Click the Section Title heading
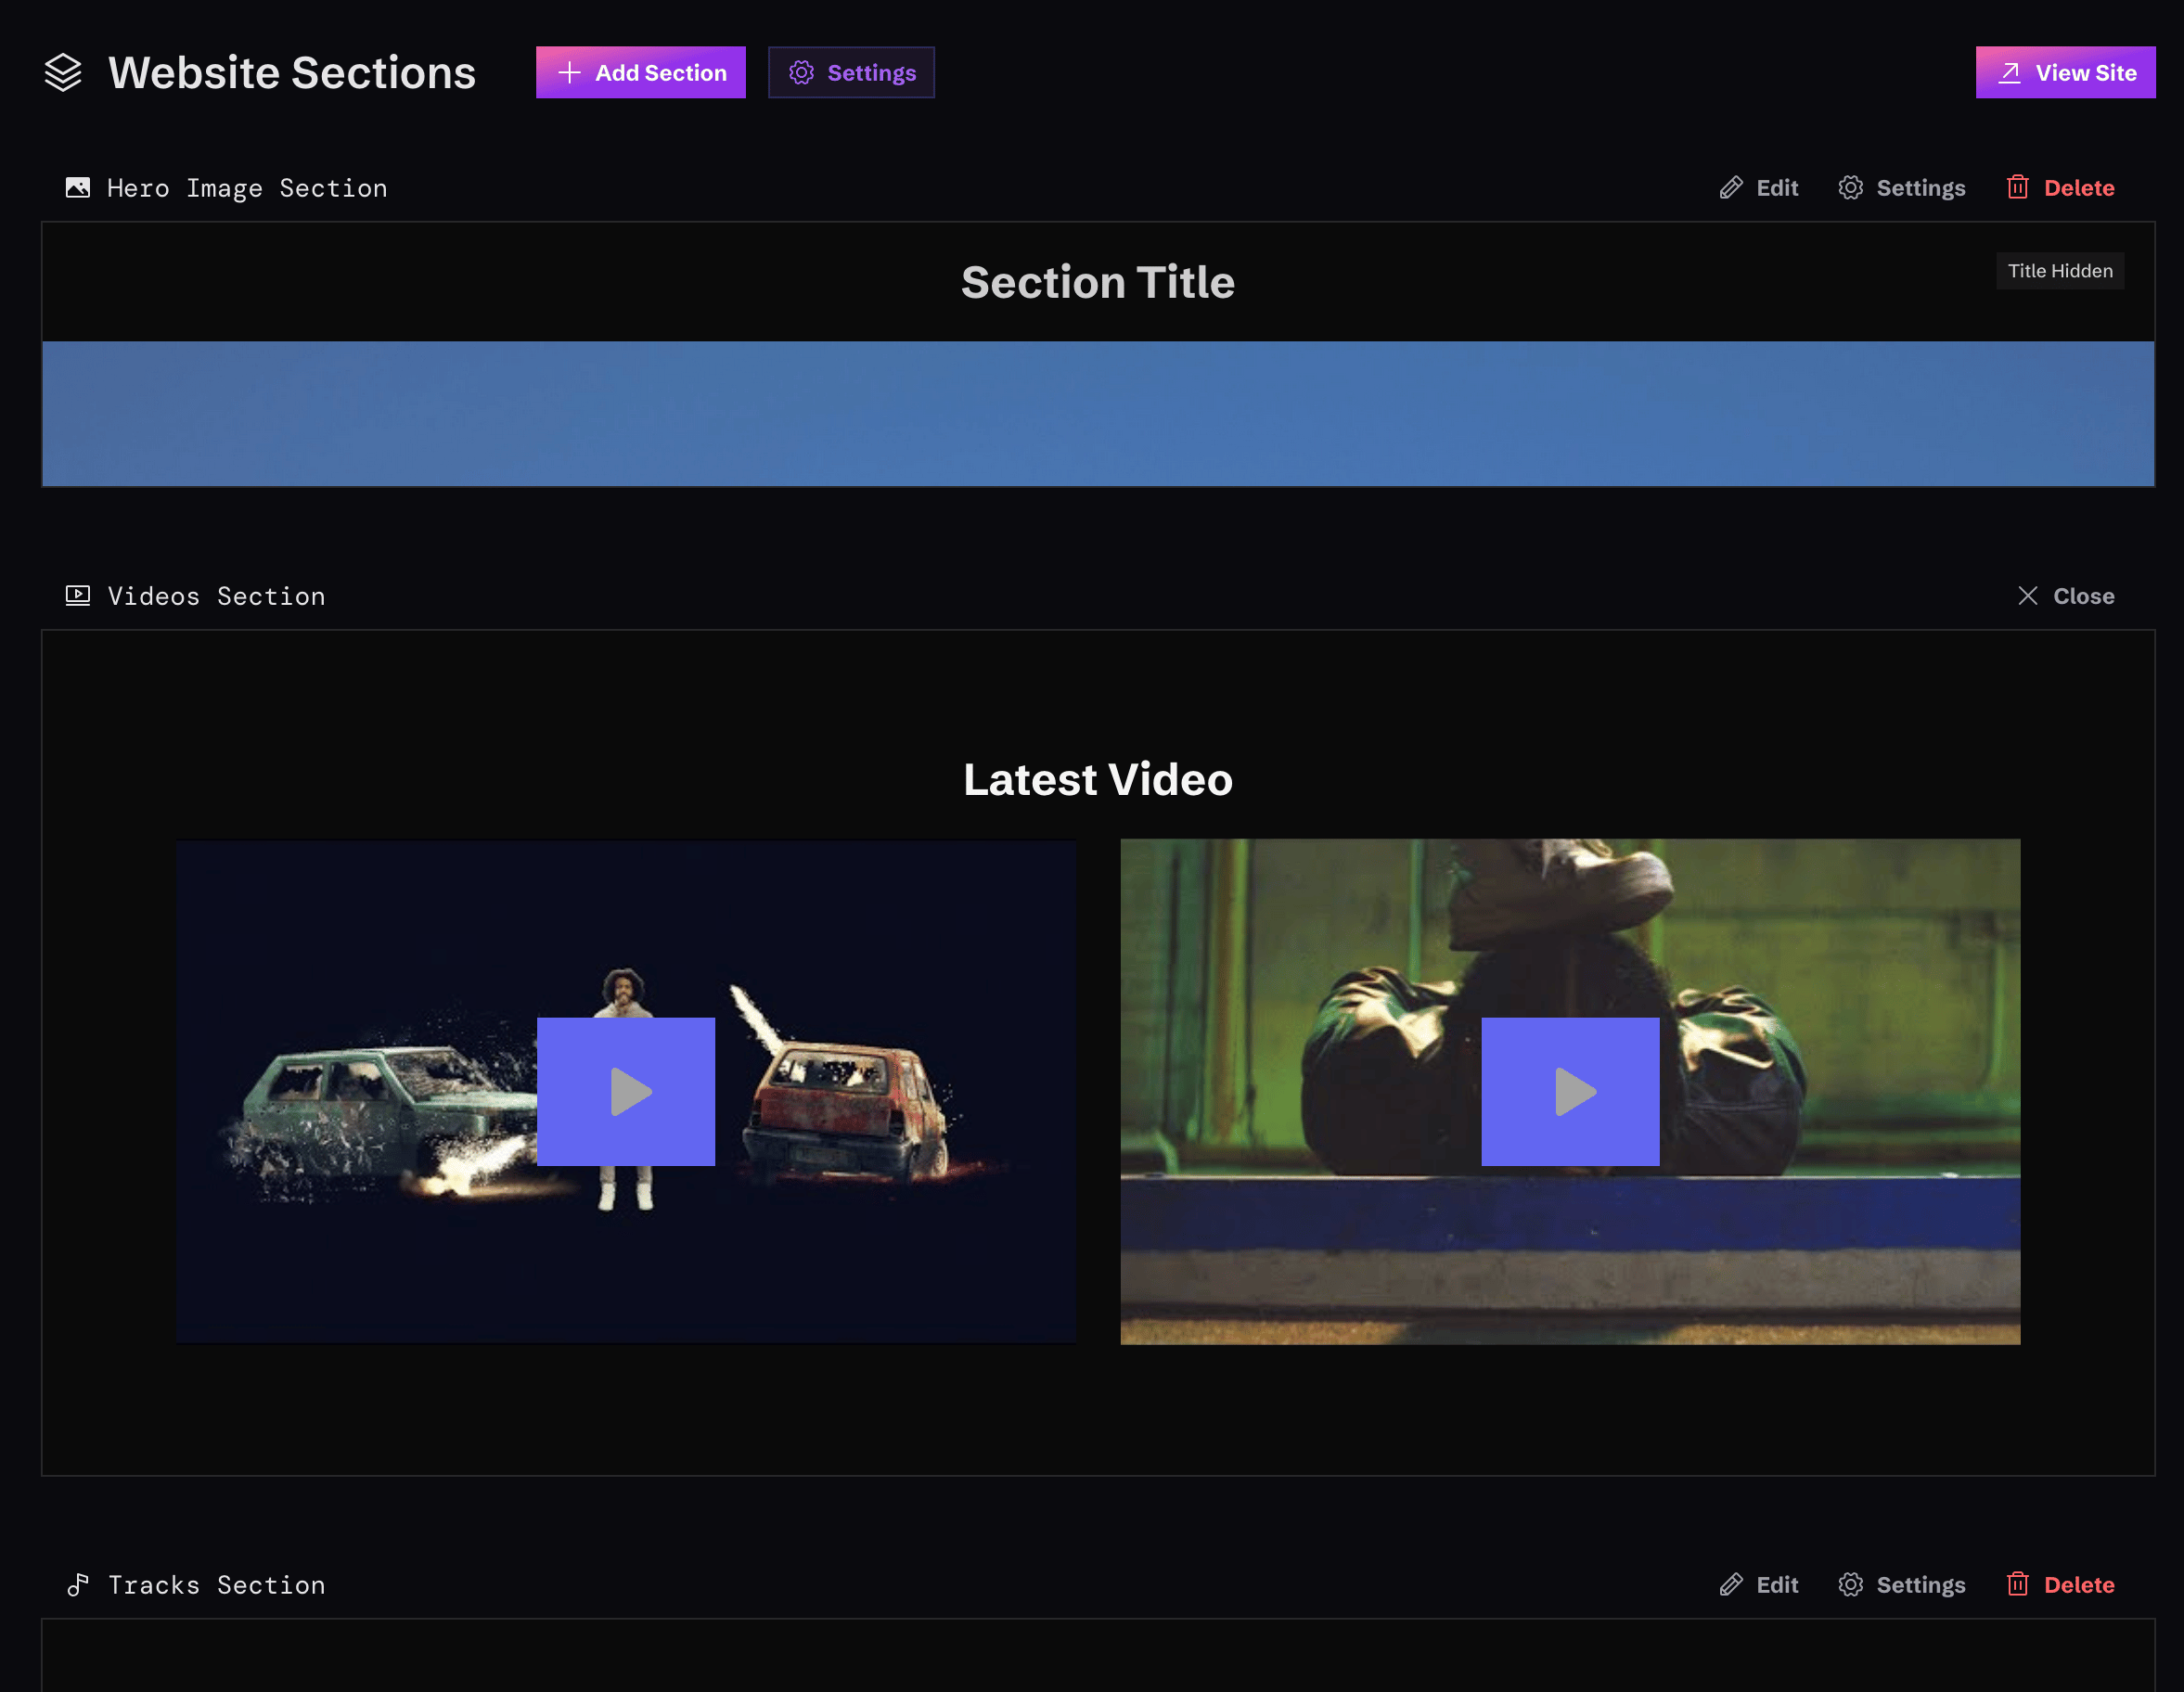Image resolution: width=2184 pixels, height=1692 pixels. point(1098,282)
